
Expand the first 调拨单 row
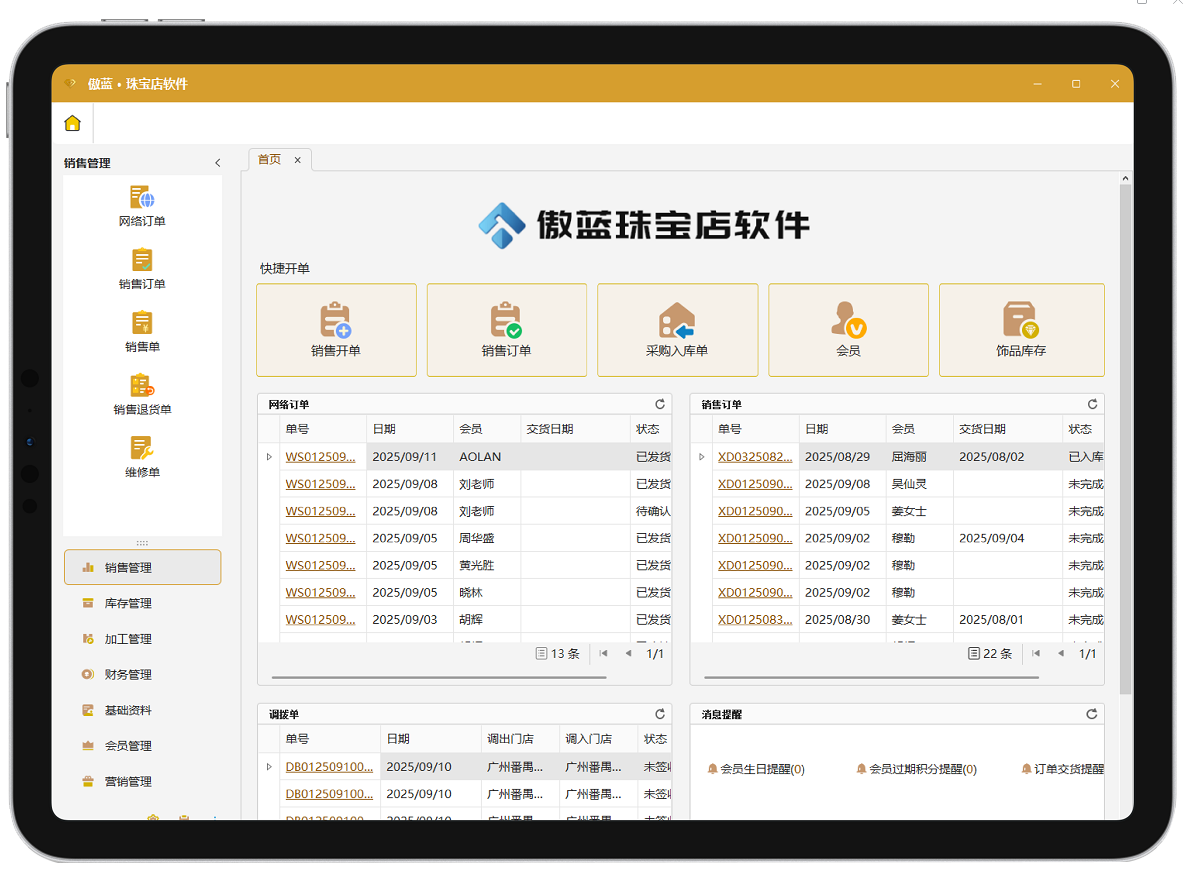click(x=267, y=766)
